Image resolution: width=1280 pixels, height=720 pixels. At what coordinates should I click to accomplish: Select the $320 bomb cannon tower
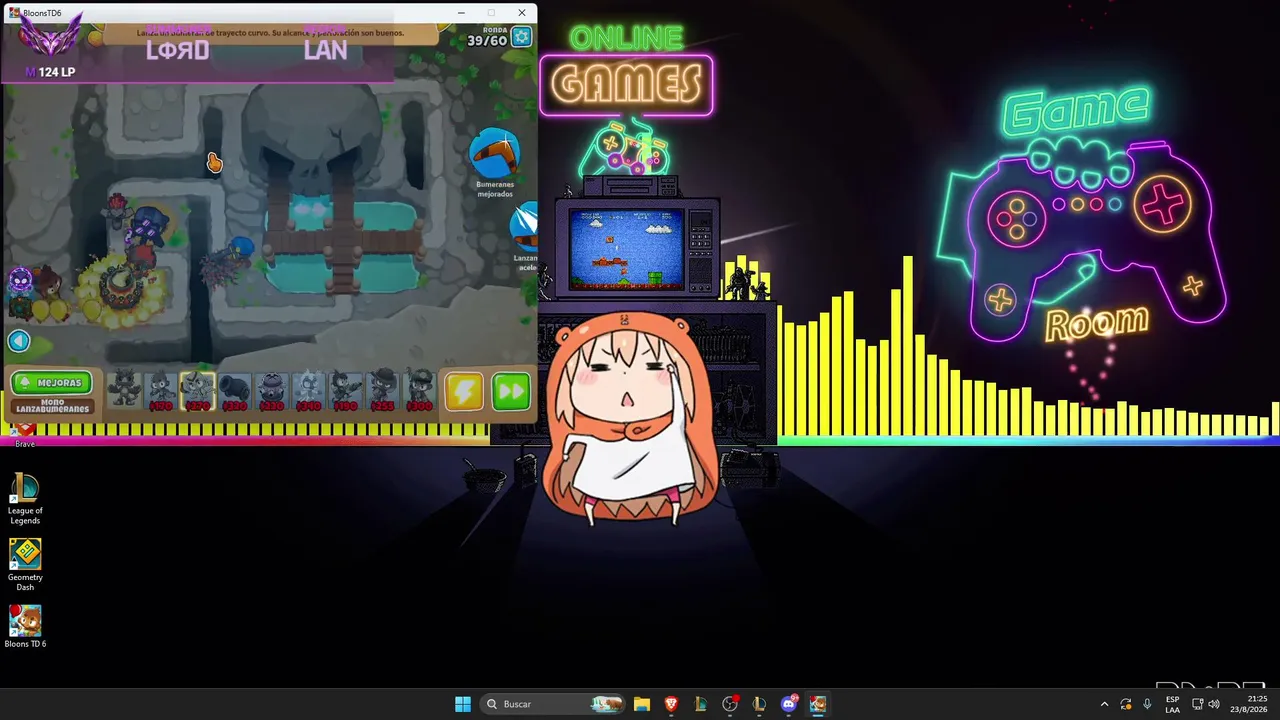pos(234,390)
